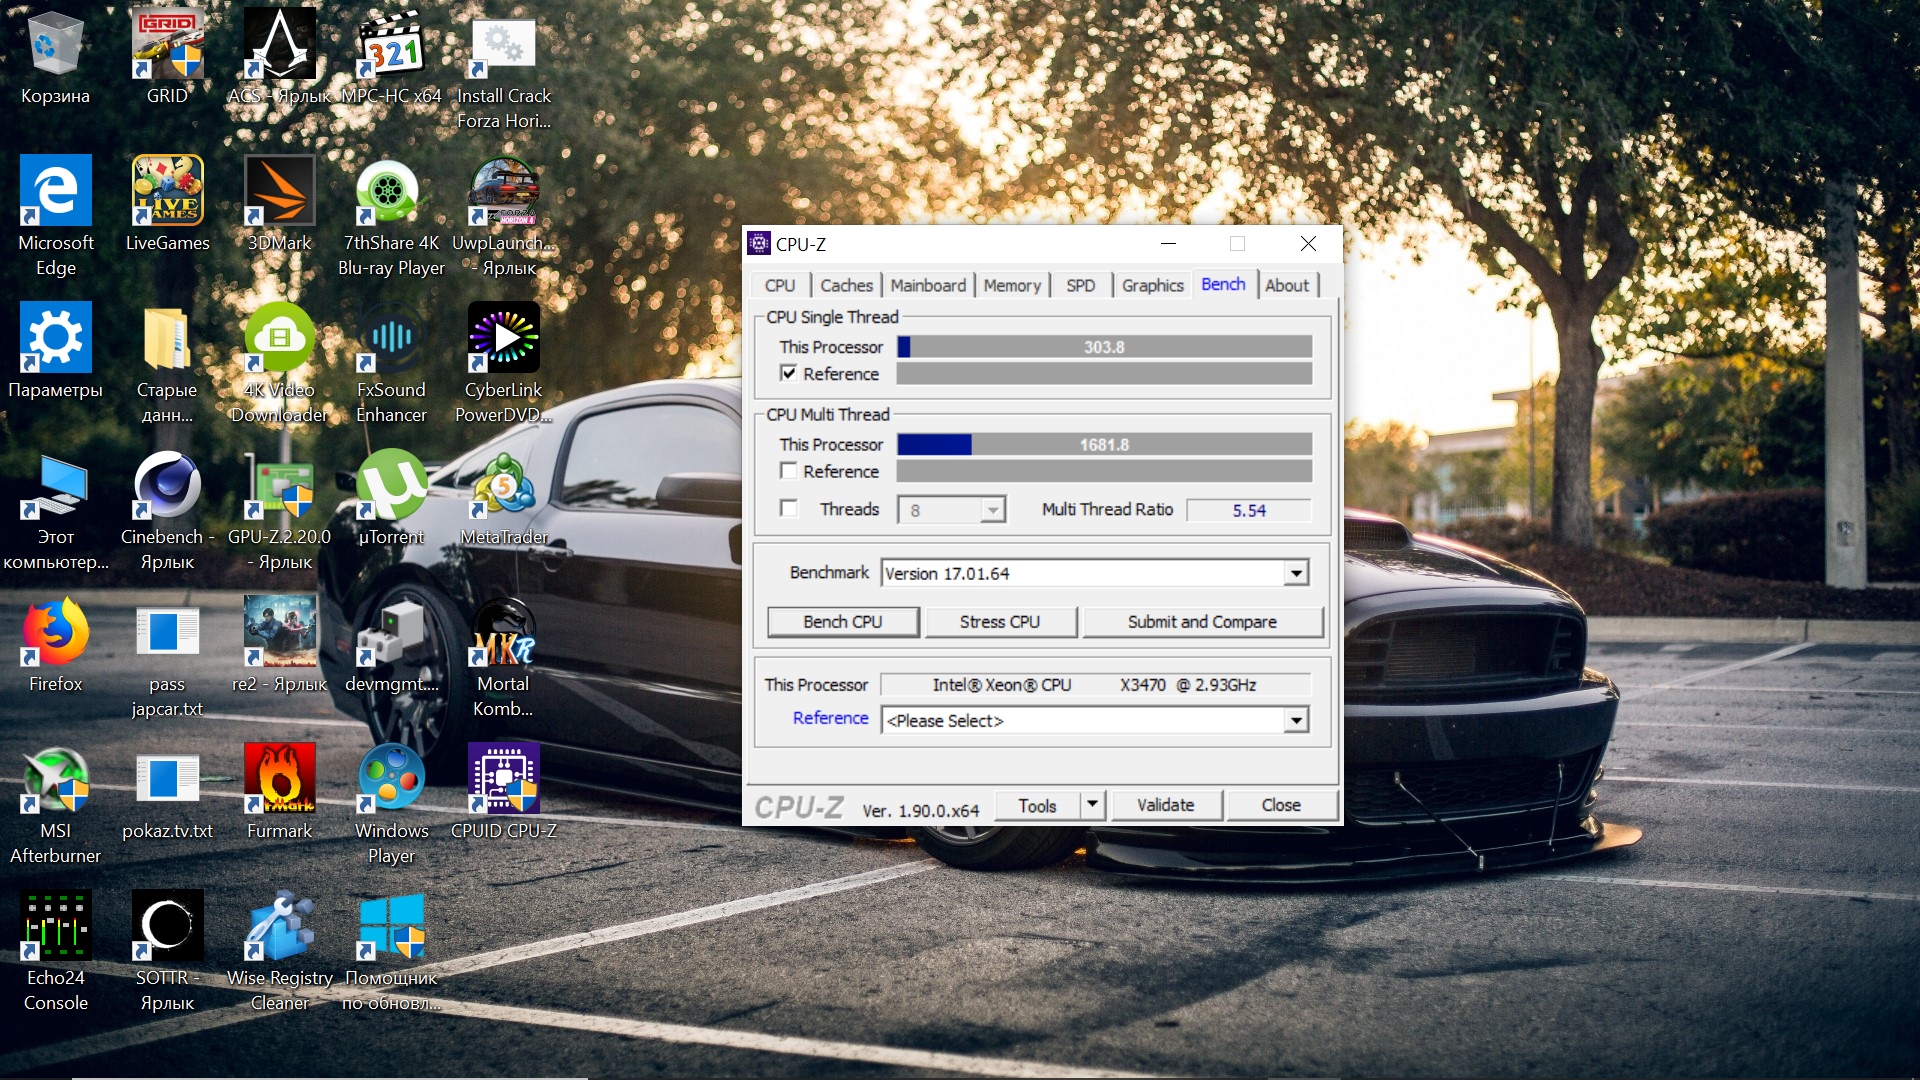This screenshot has height=1080, width=1920.
Task: Enable the Multi Thread Reference checkbox
Action: (789, 471)
